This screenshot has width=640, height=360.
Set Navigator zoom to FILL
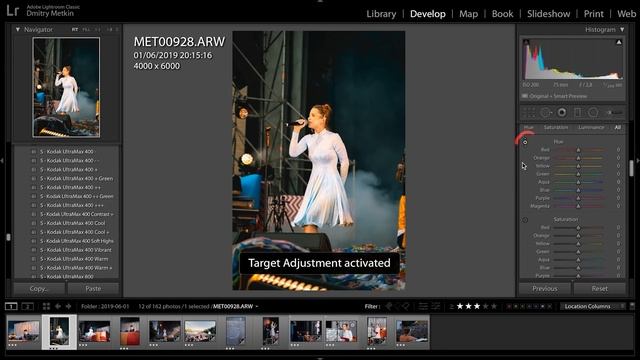[x=86, y=29]
